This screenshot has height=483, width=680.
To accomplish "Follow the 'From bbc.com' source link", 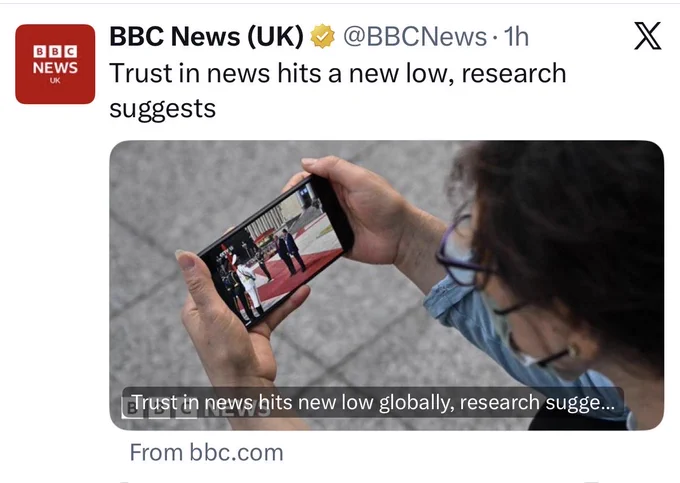I will click(206, 452).
